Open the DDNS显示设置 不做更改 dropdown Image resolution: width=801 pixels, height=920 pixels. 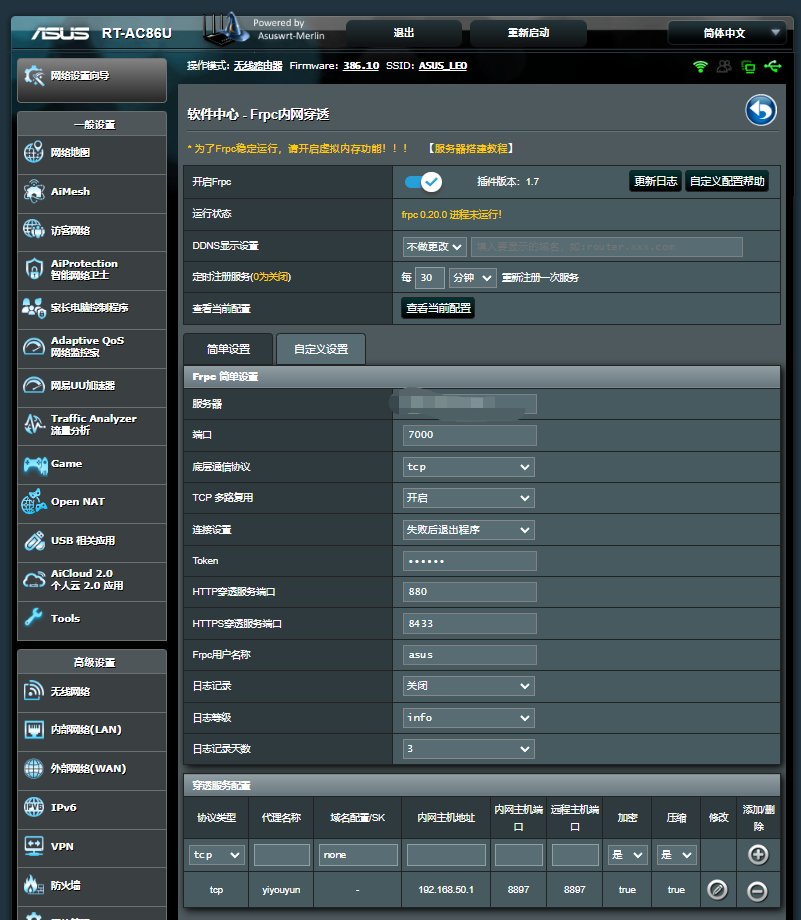pos(435,247)
